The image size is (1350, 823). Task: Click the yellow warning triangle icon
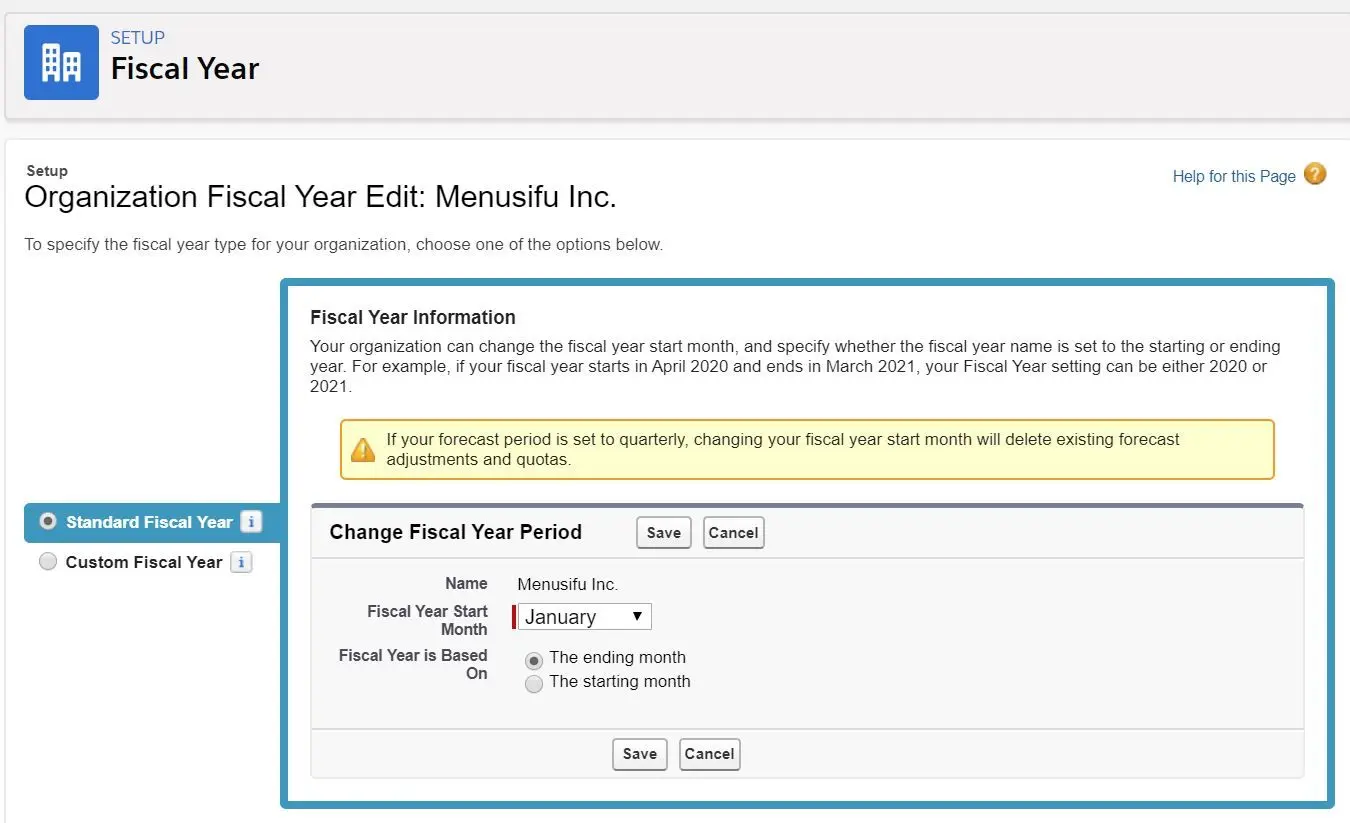tap(363, 449)
